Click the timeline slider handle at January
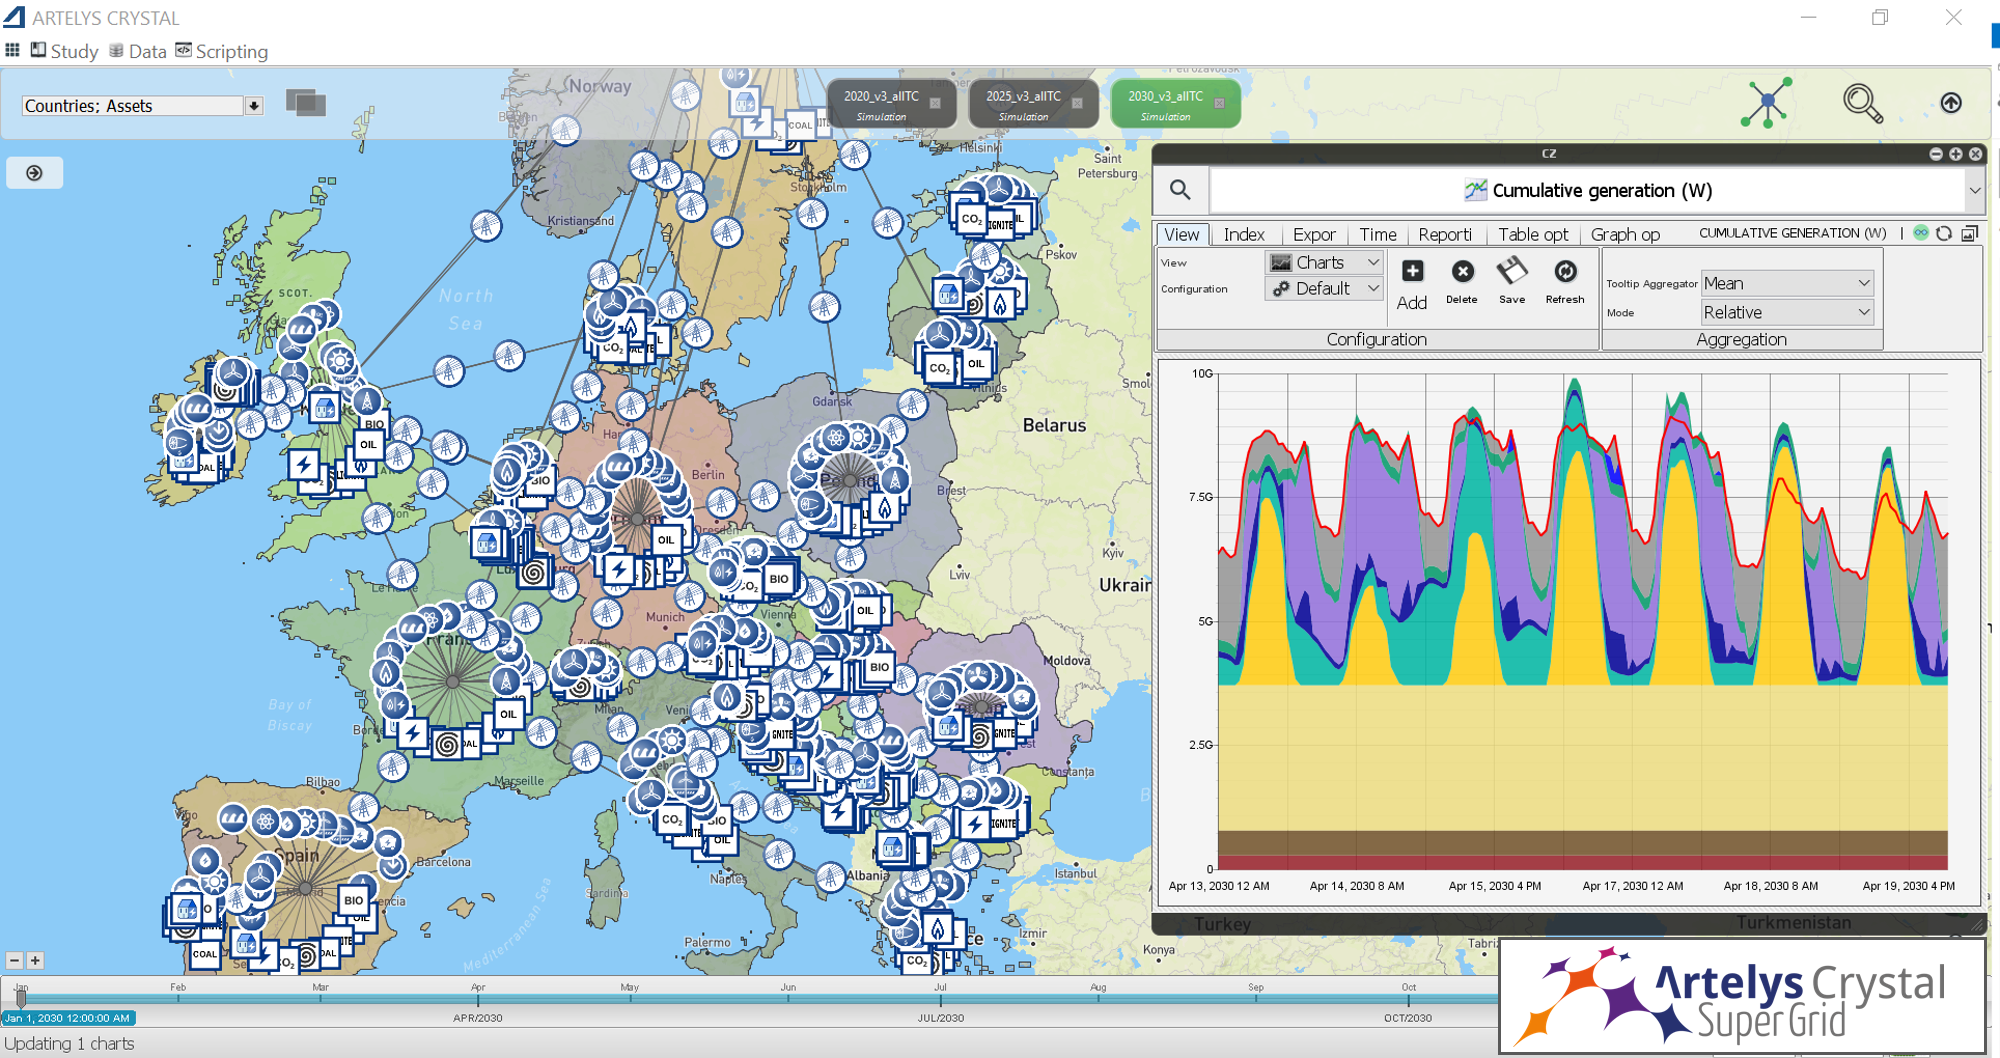Screen dimensions: 2000x1058 click(x=21, y=997)
